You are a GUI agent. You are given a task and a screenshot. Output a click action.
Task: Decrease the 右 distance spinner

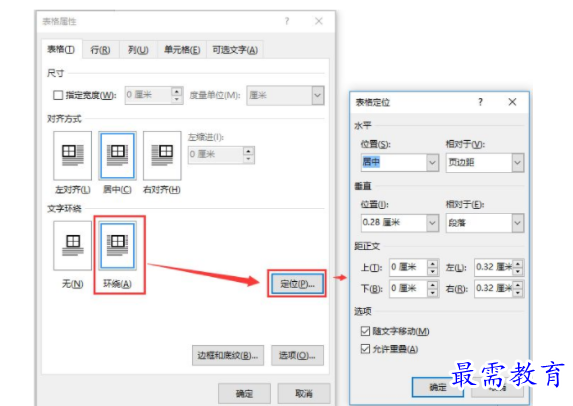pyautogui.click(x=518, y=292)
